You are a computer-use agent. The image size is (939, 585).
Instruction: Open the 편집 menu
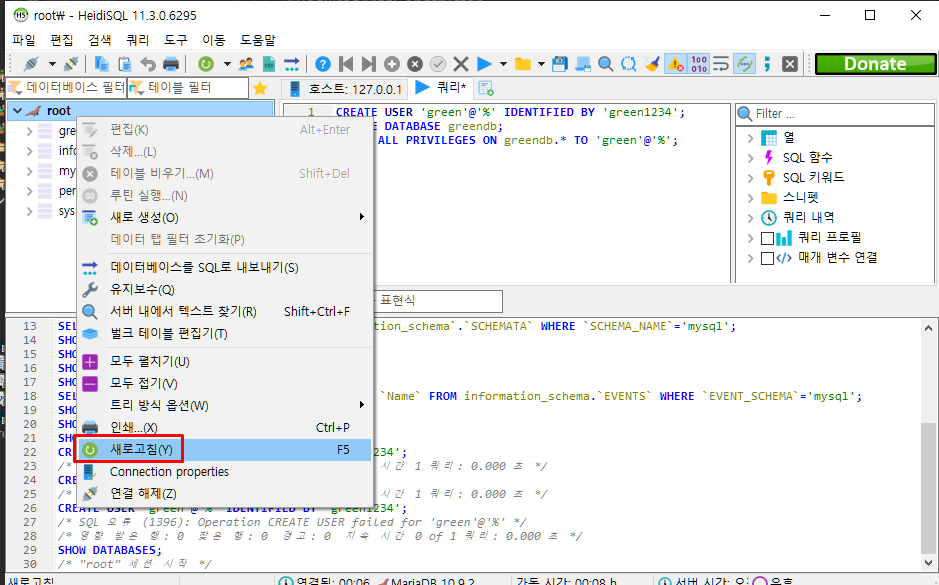[x=62, y=40]
